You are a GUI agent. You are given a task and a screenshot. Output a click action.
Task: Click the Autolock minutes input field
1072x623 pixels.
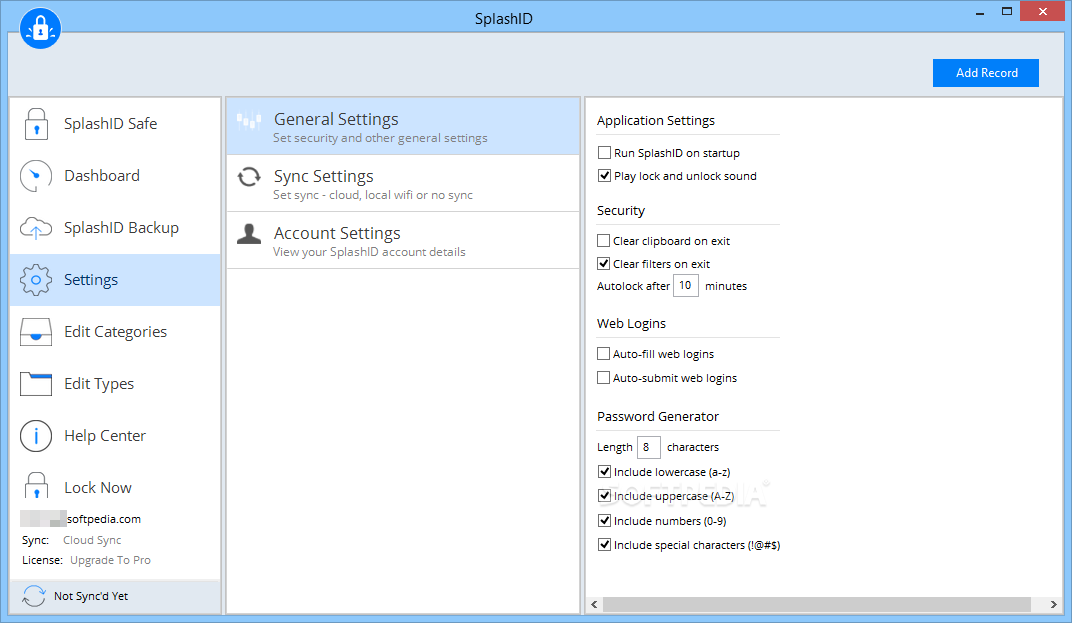[x=686, y=285]
